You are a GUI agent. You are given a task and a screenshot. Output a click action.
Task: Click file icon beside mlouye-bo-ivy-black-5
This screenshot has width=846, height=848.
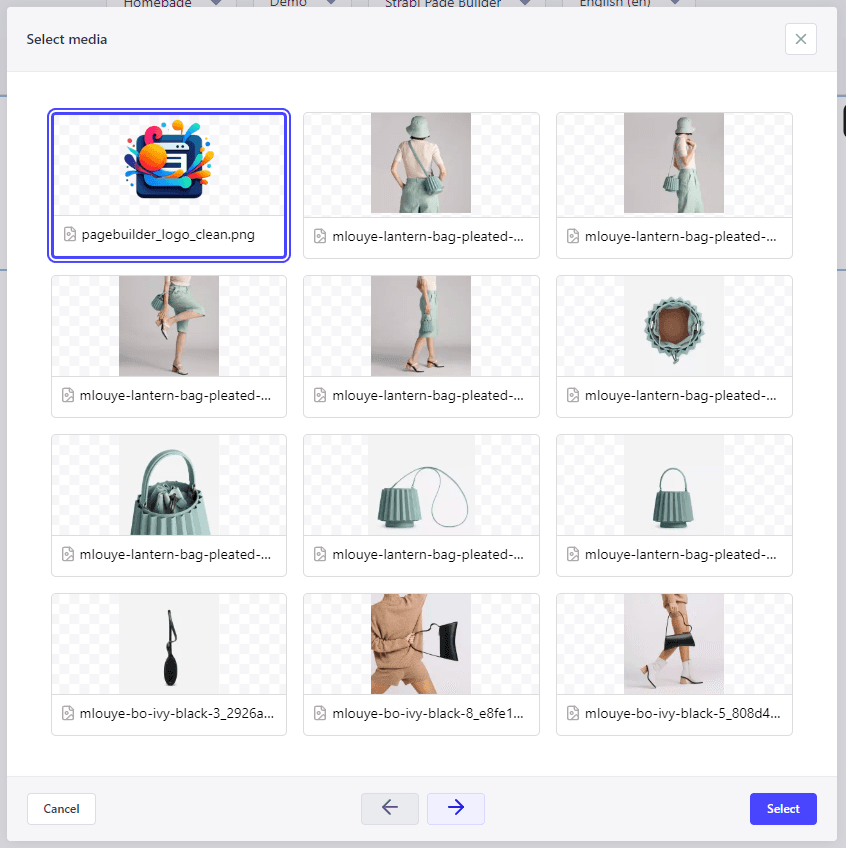573,713
